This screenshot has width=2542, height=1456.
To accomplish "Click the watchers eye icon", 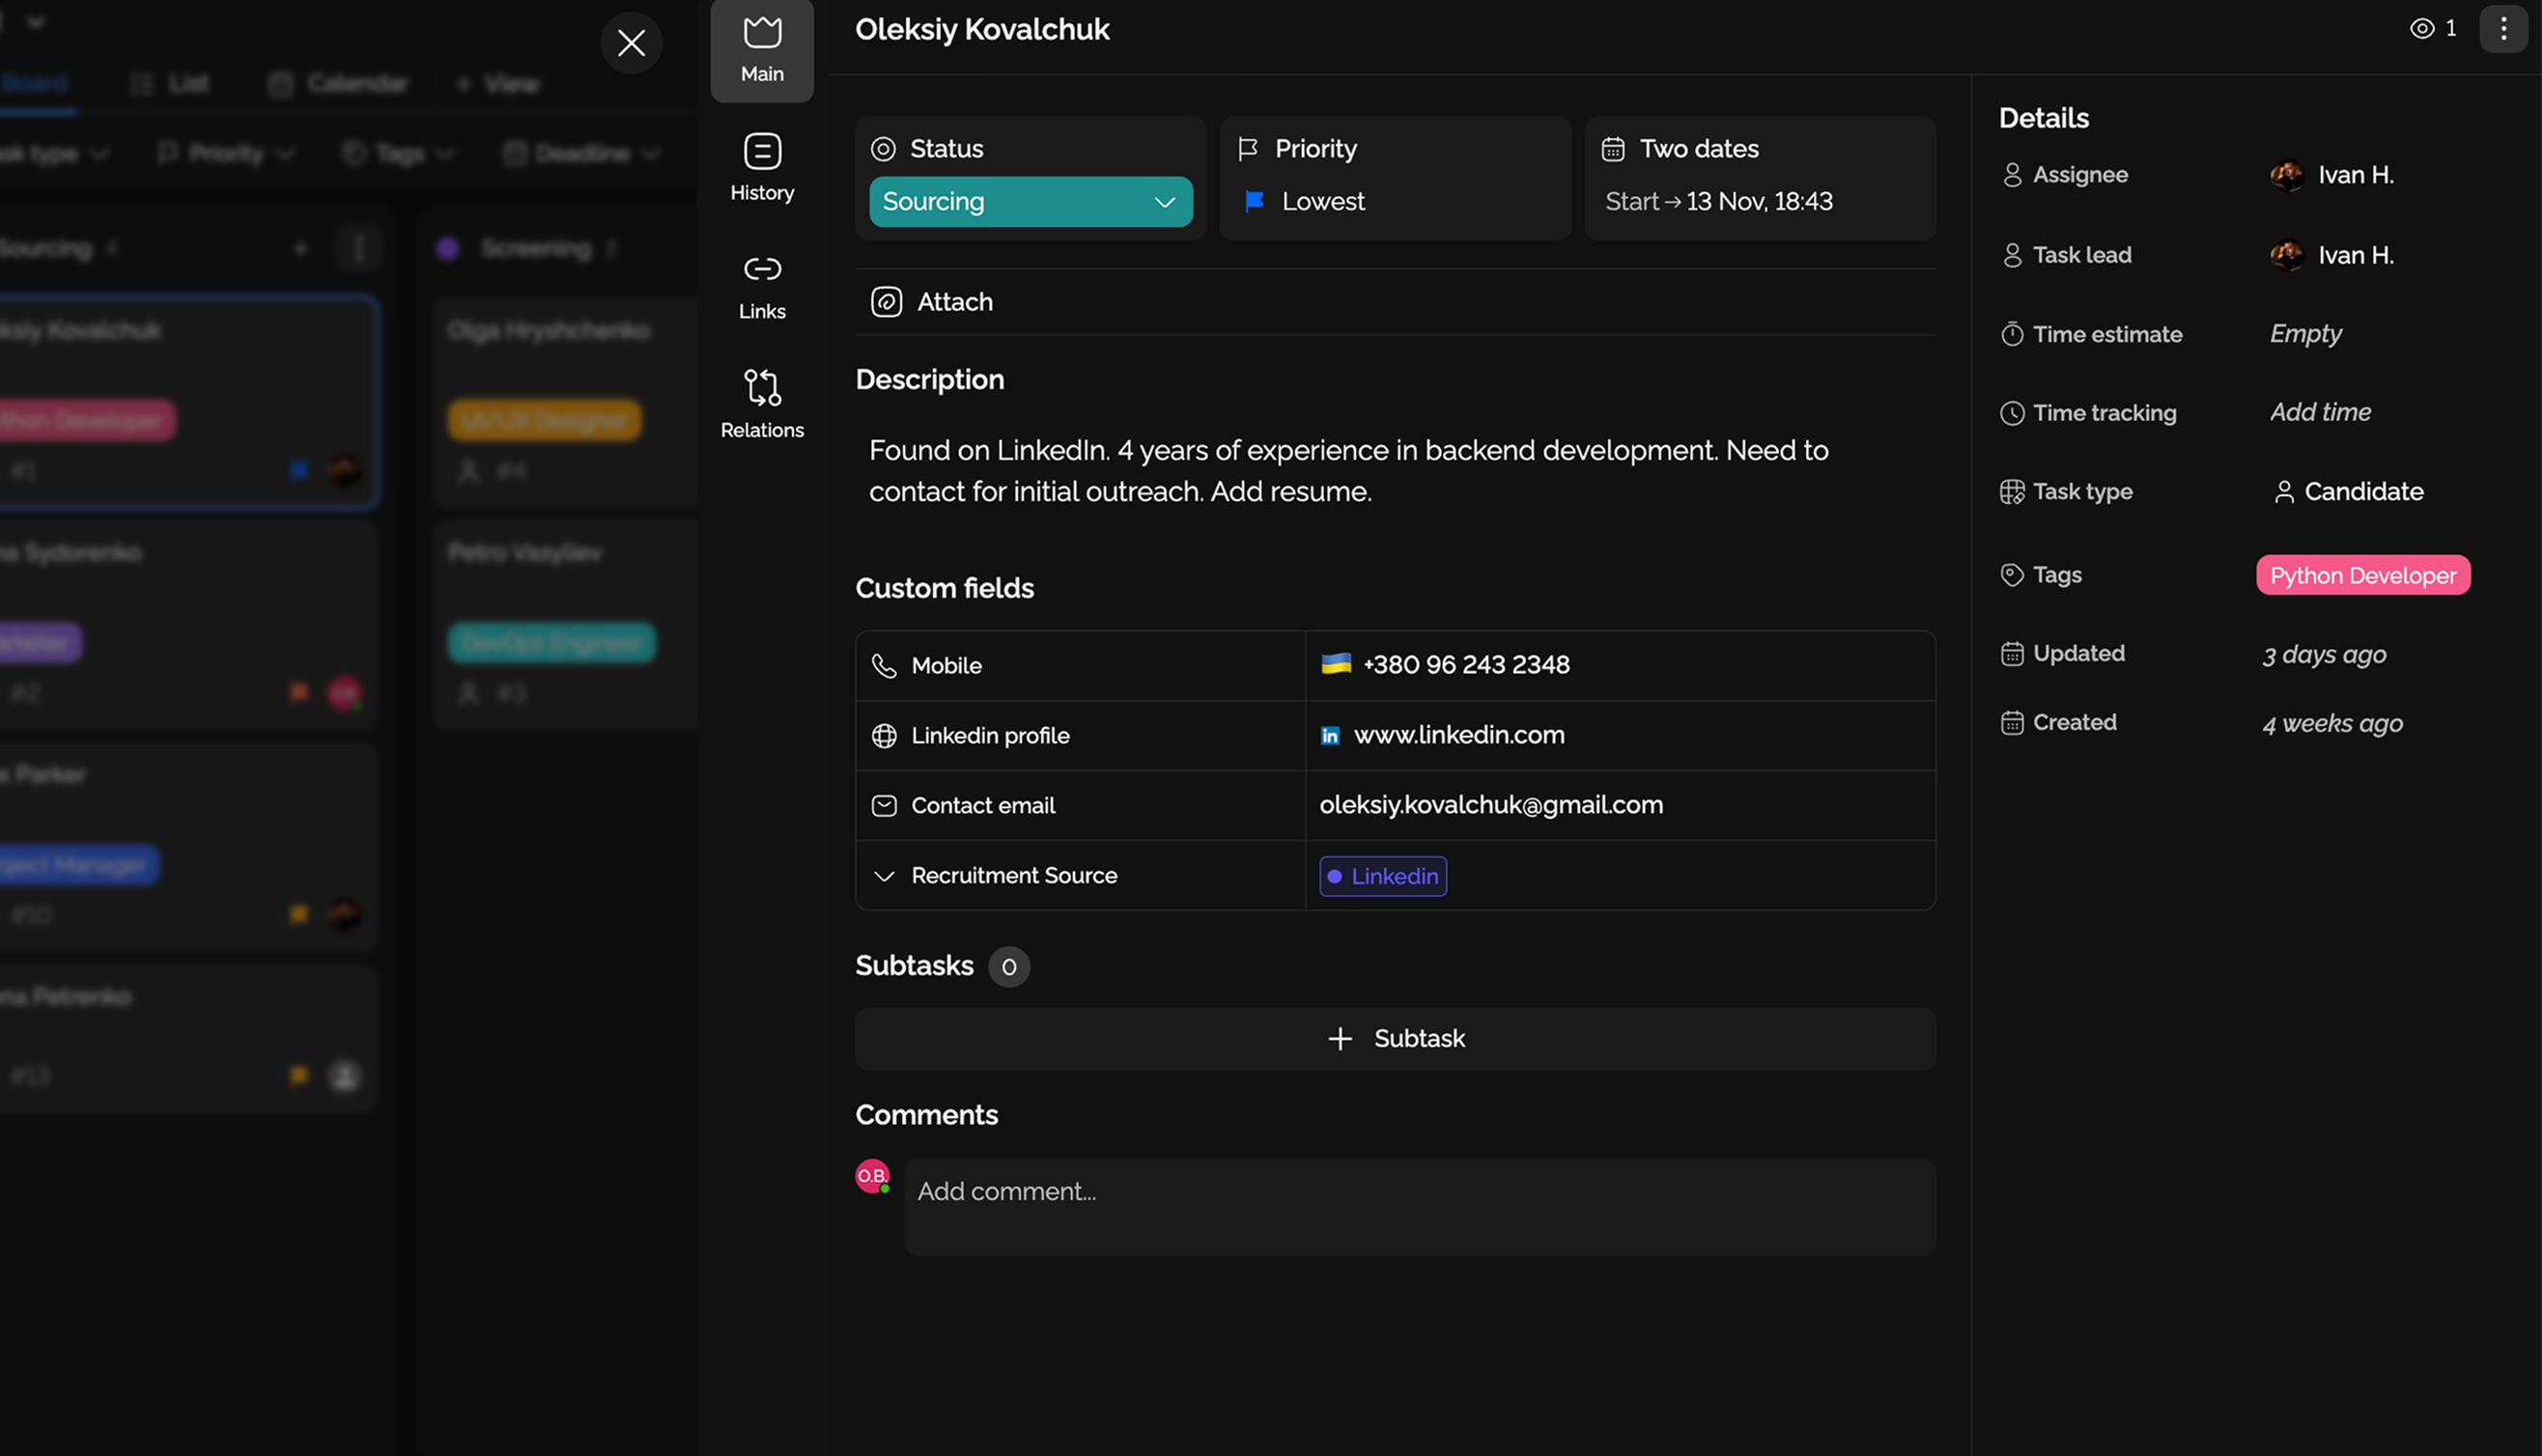I will [x=2421, y=28].
